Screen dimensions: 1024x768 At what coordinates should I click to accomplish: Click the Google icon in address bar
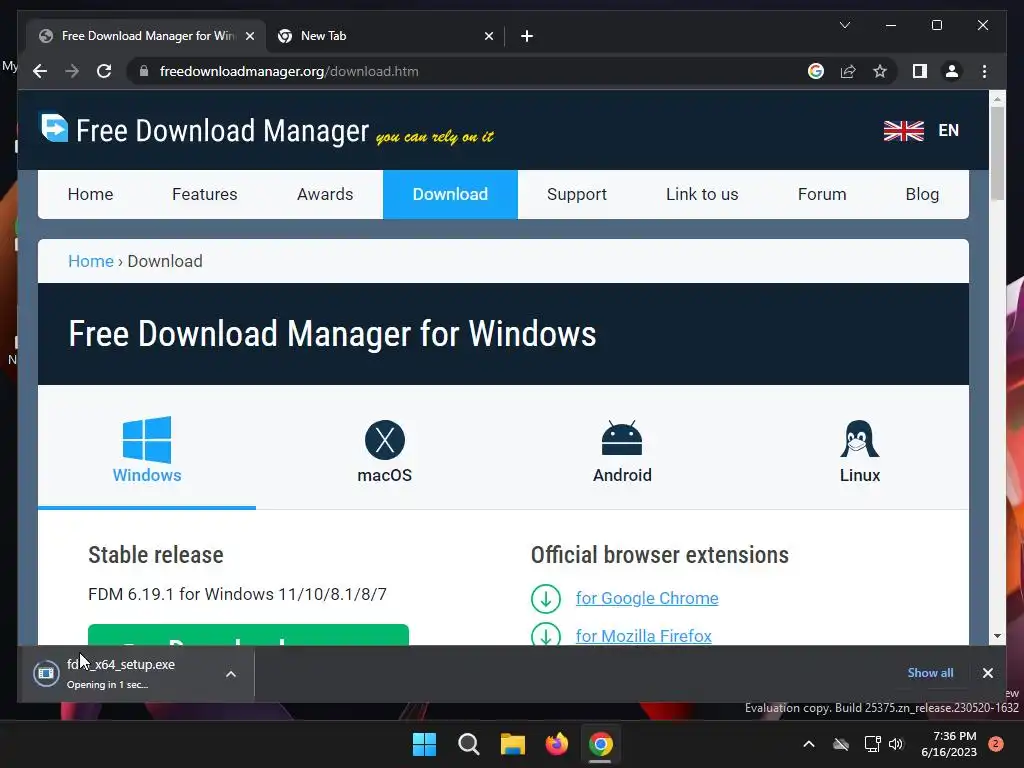[x=816, y=71]
